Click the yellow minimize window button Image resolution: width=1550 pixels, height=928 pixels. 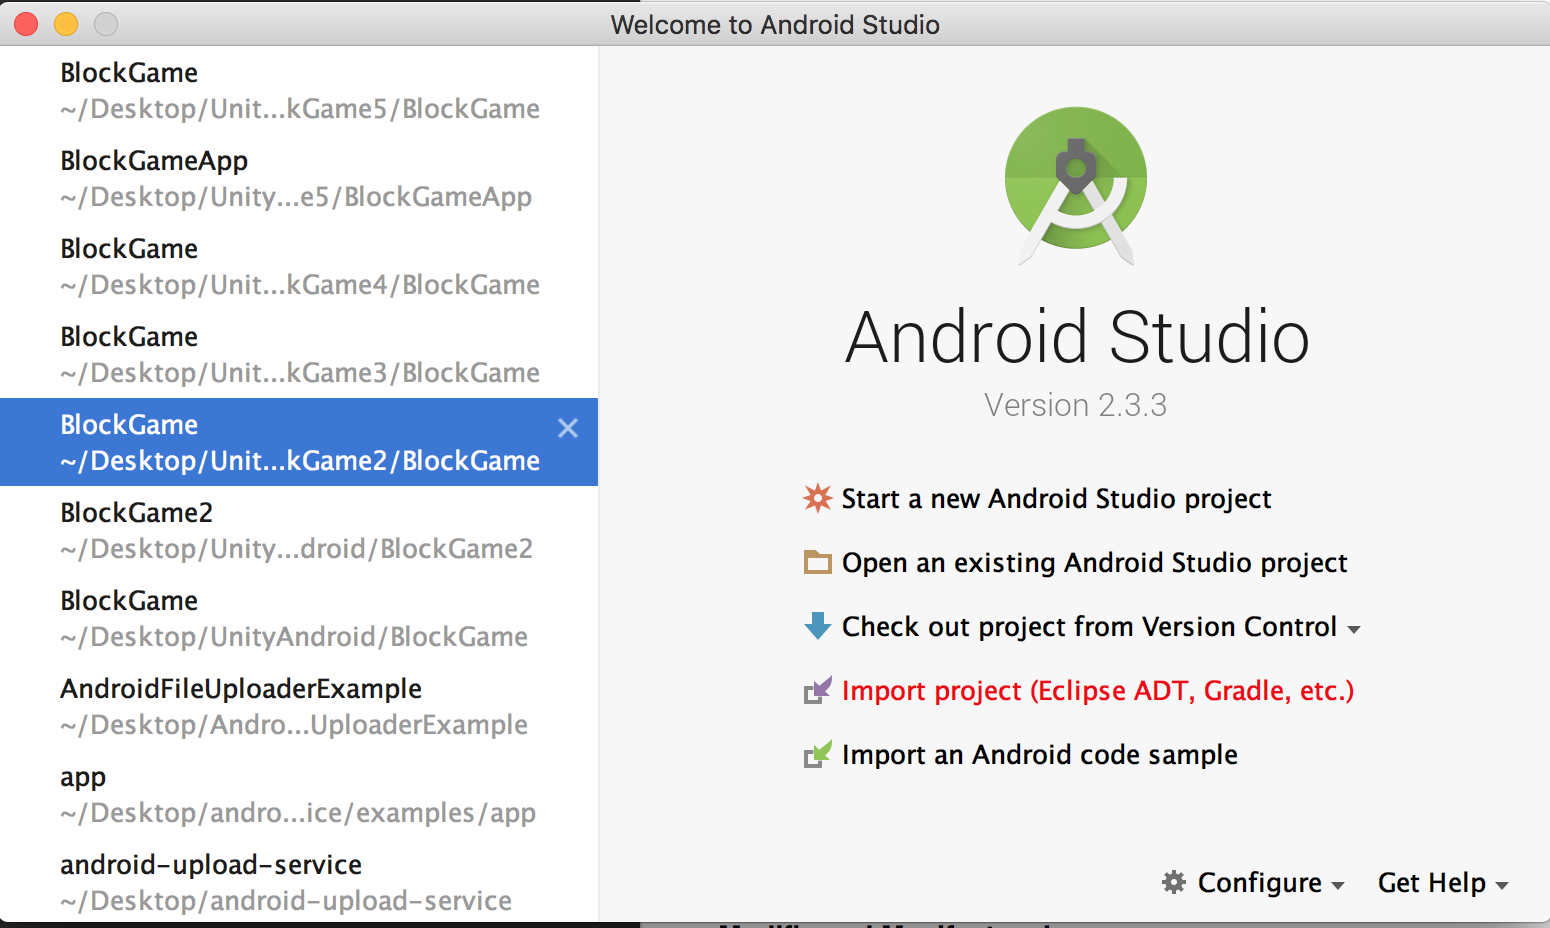coord(66,24)
